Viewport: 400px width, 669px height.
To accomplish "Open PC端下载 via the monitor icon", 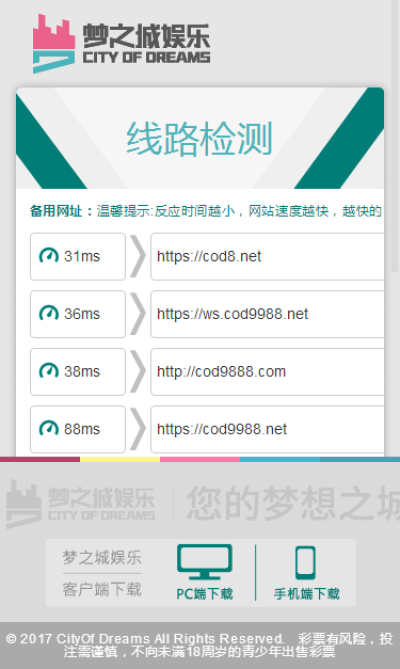I will coord(205,562).
